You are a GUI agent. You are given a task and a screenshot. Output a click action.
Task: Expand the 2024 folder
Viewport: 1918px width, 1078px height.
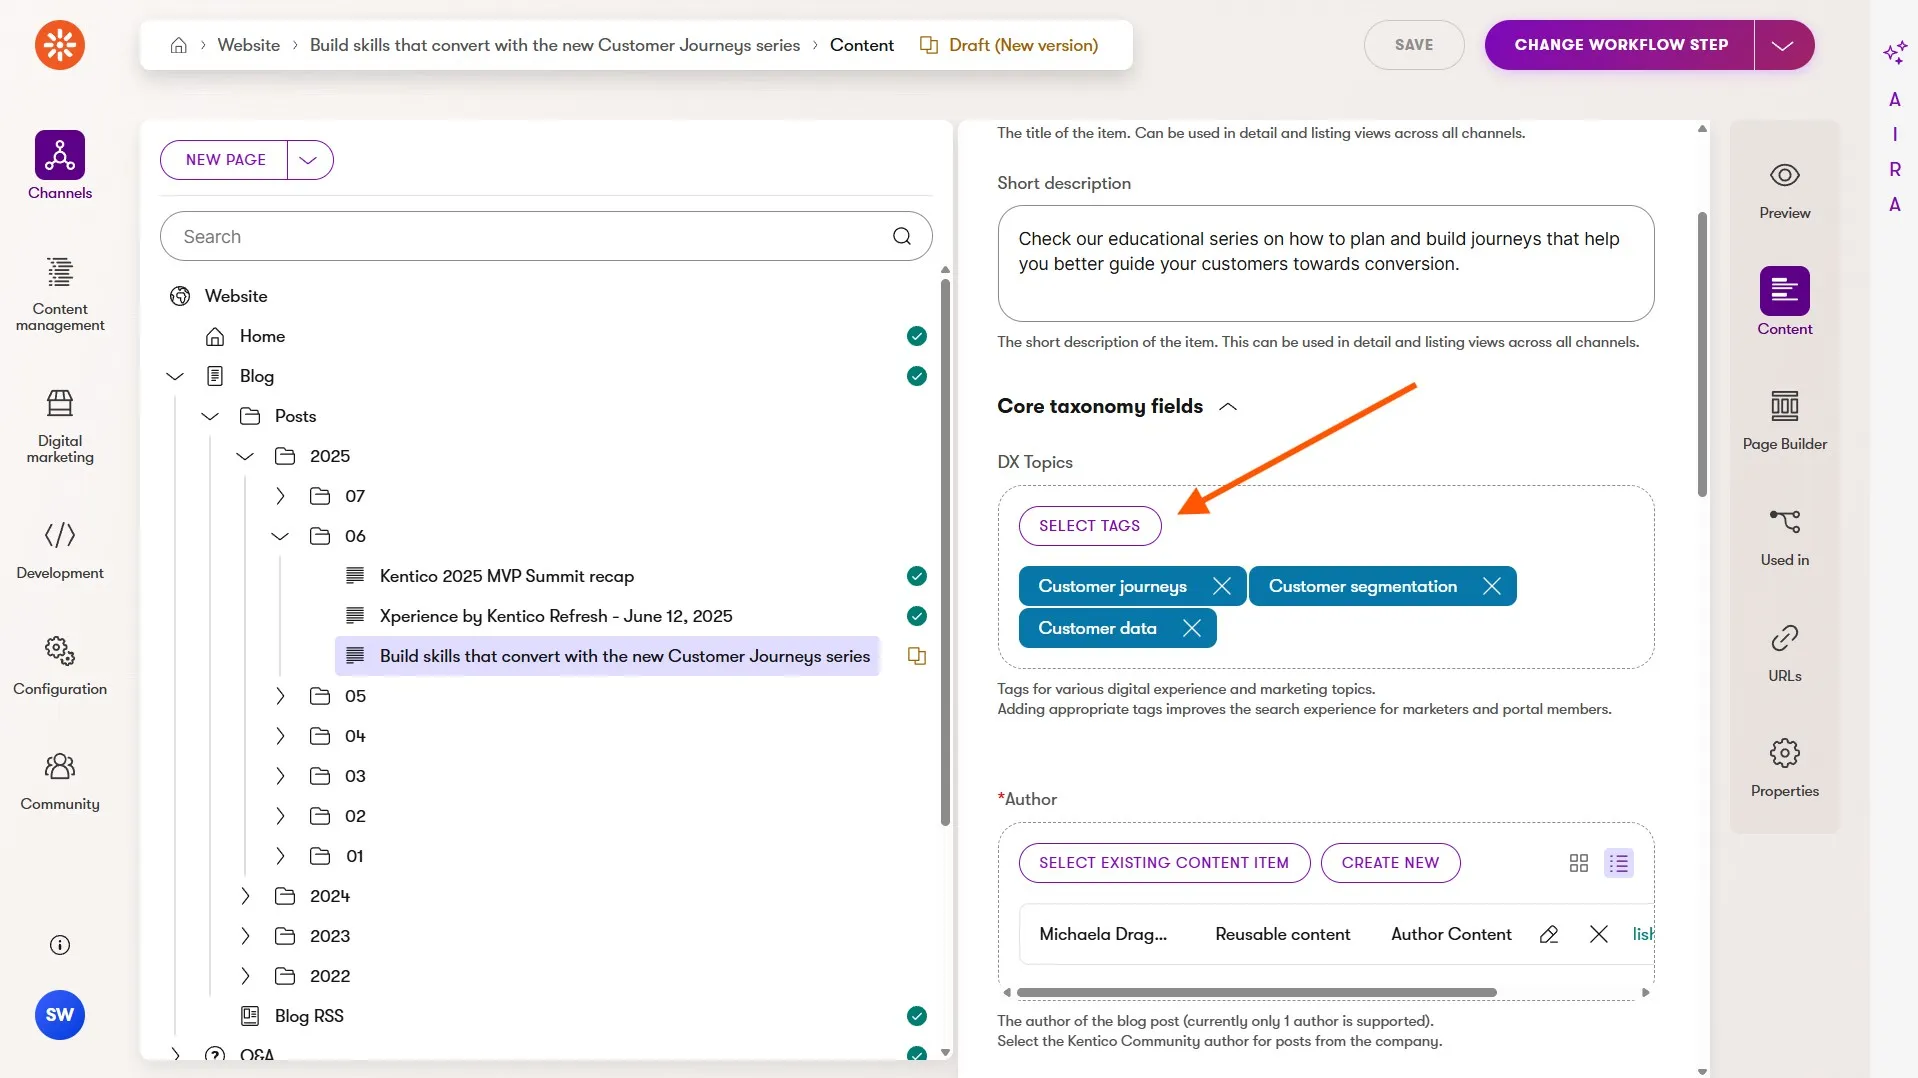pyautogui.click(x=245, y=896)
